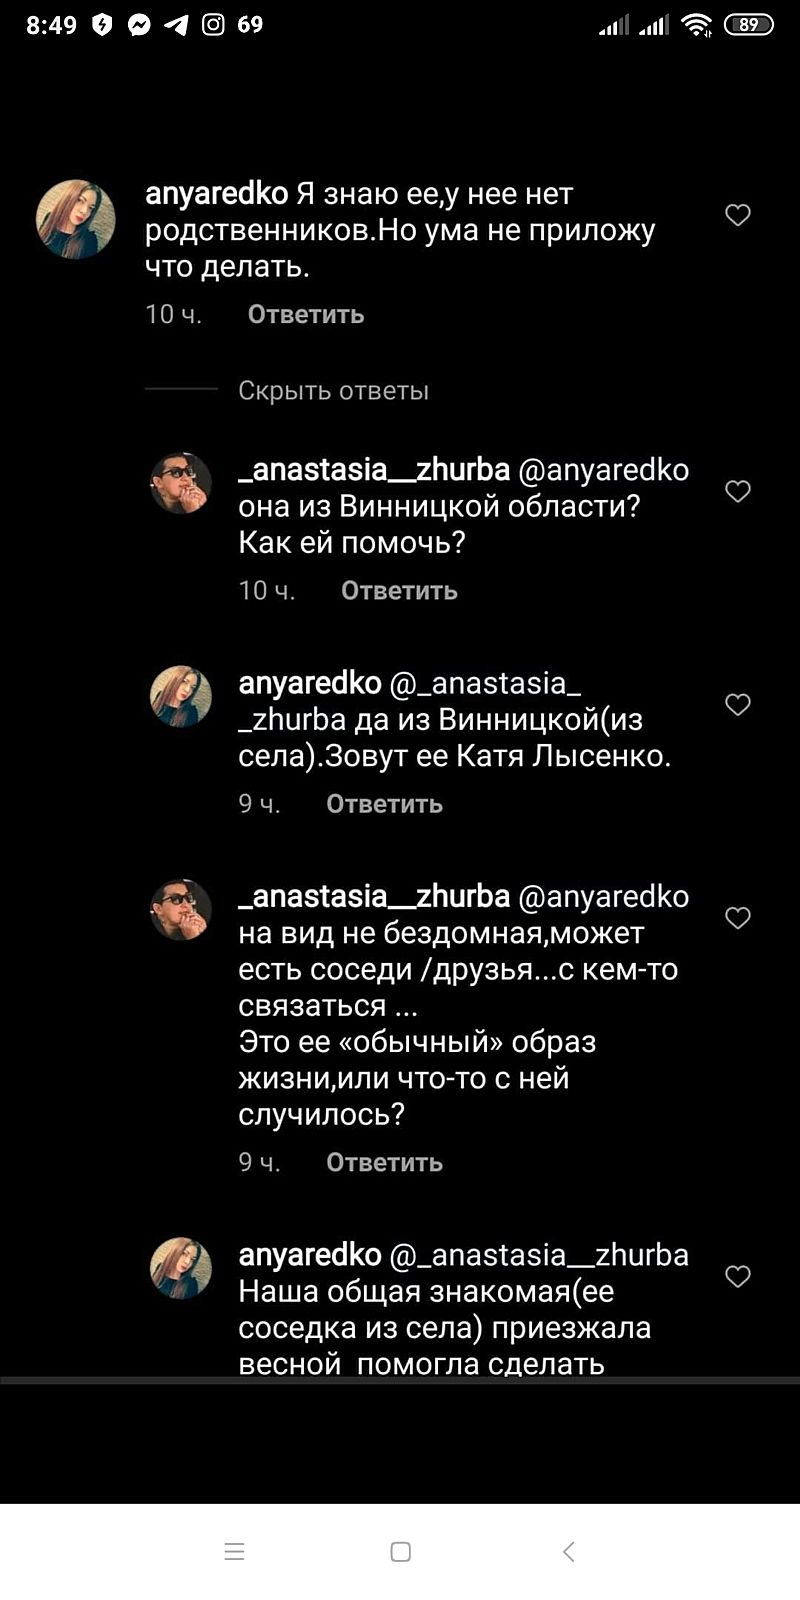This screenshot has width=800, height=1600.
Task: Like anyaredko's top comment about no relatives
Action: click(x=738, y=215)
